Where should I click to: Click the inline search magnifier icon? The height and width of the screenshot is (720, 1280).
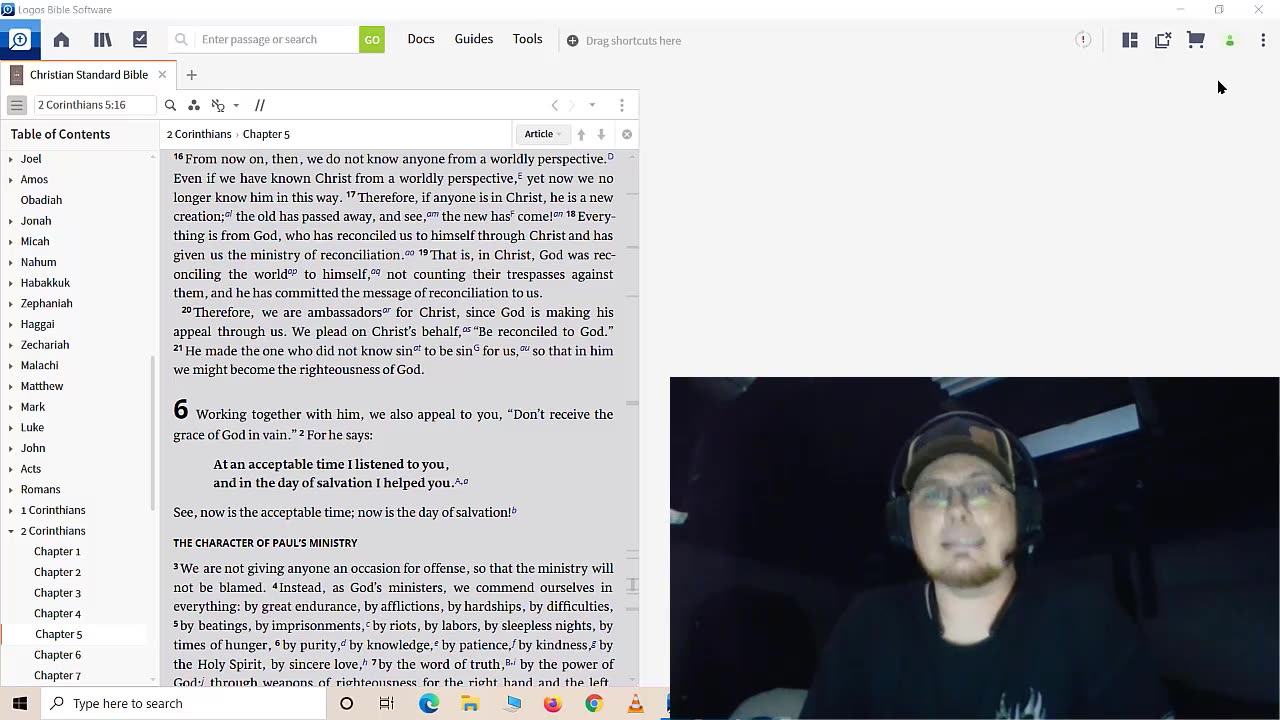tap(170, 105)
